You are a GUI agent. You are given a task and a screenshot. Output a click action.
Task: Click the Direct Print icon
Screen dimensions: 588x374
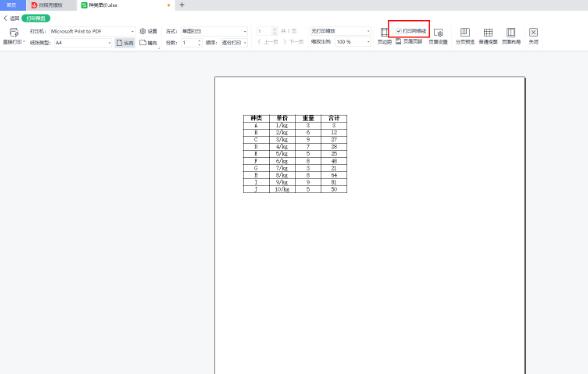click(14, 33)
